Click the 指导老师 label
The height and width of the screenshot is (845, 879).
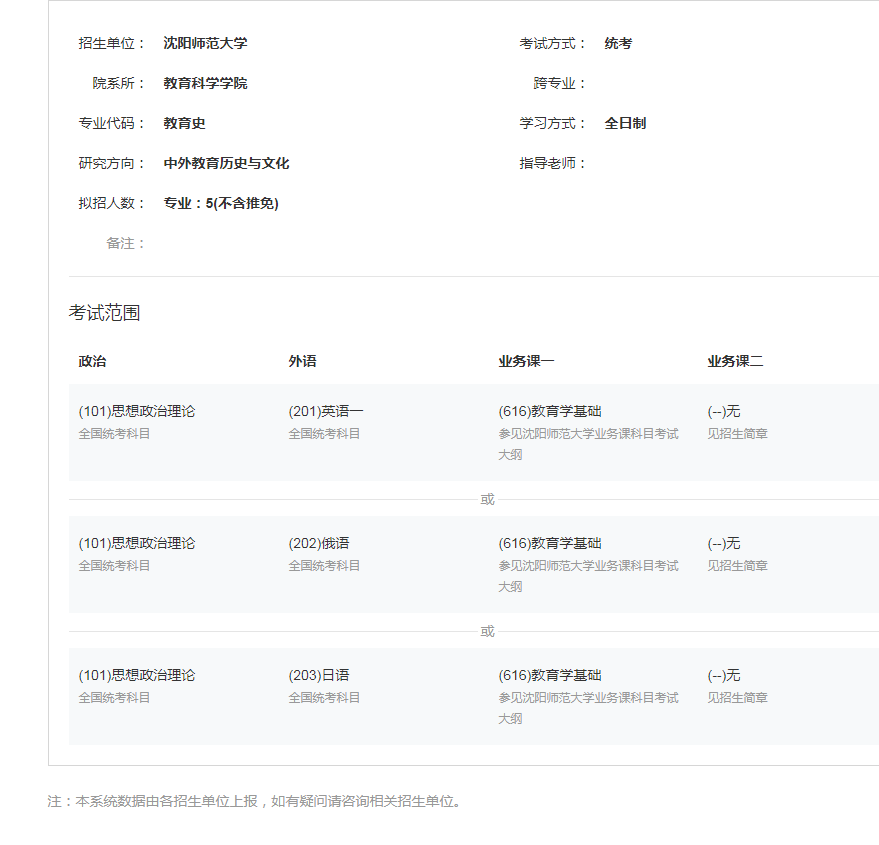pos(552,163)
